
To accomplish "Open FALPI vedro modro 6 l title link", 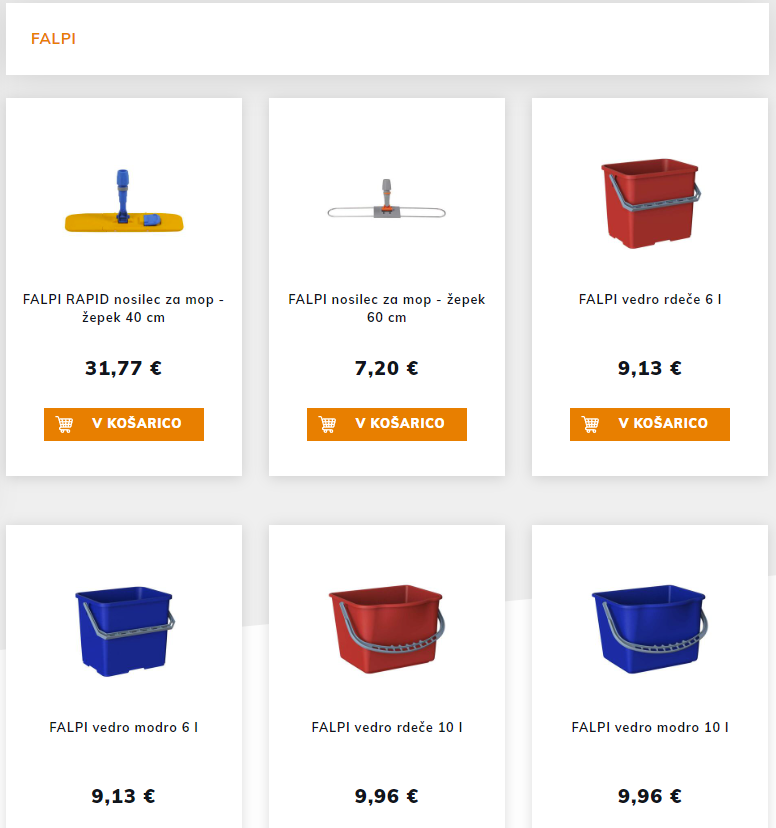I will 124,727.
